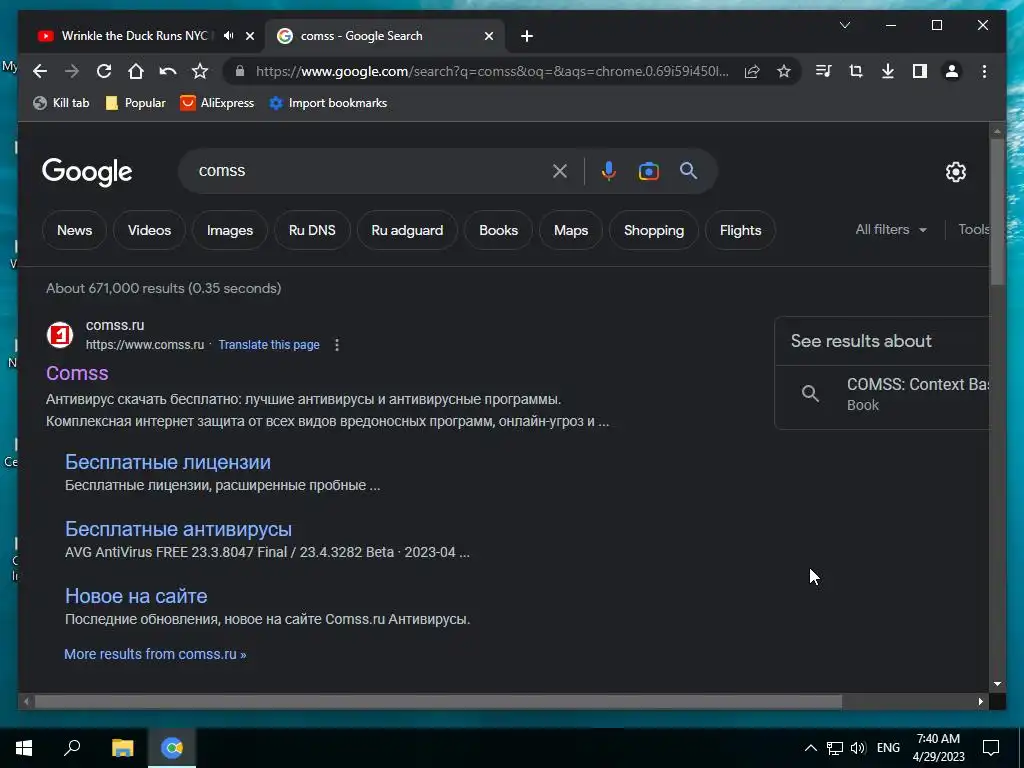The width and height of the screenshot is (1024, 768).
Task: Open the AliExpress bookmark
Action: point(217,103)
